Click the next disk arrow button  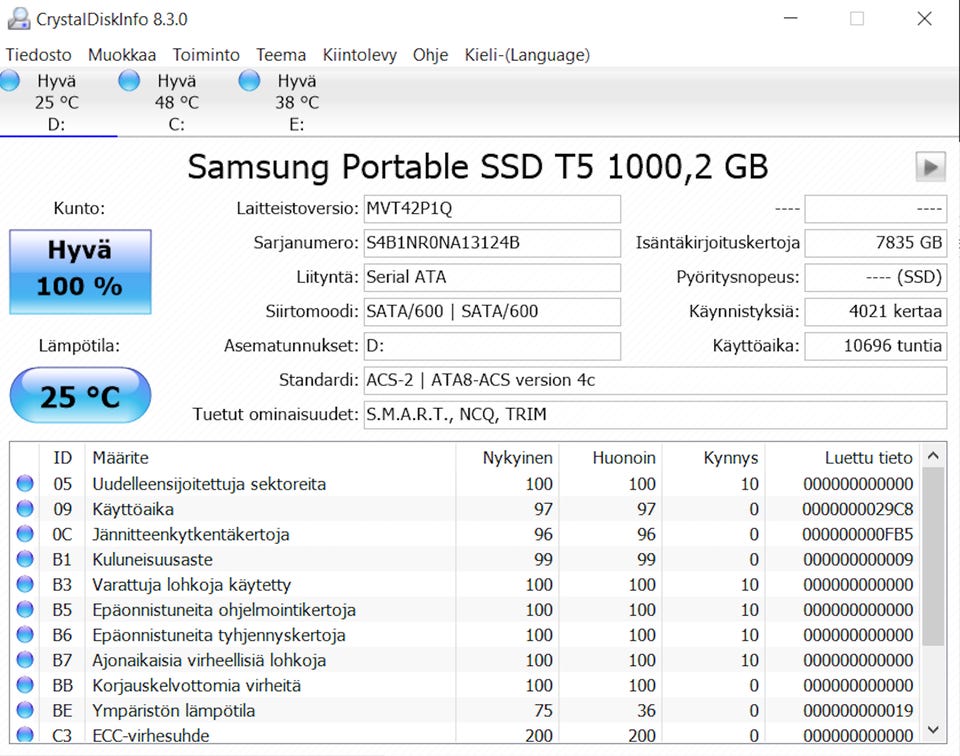click(931, 167)
